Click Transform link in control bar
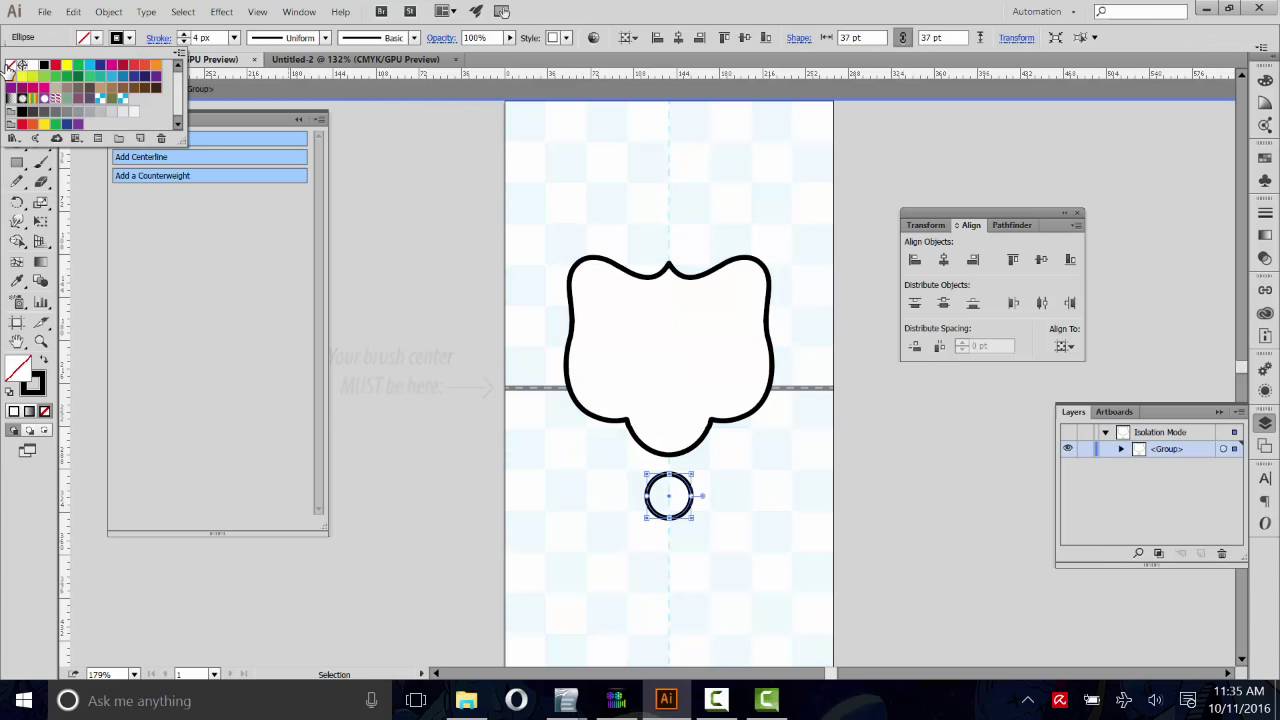 click(1016, 38)
